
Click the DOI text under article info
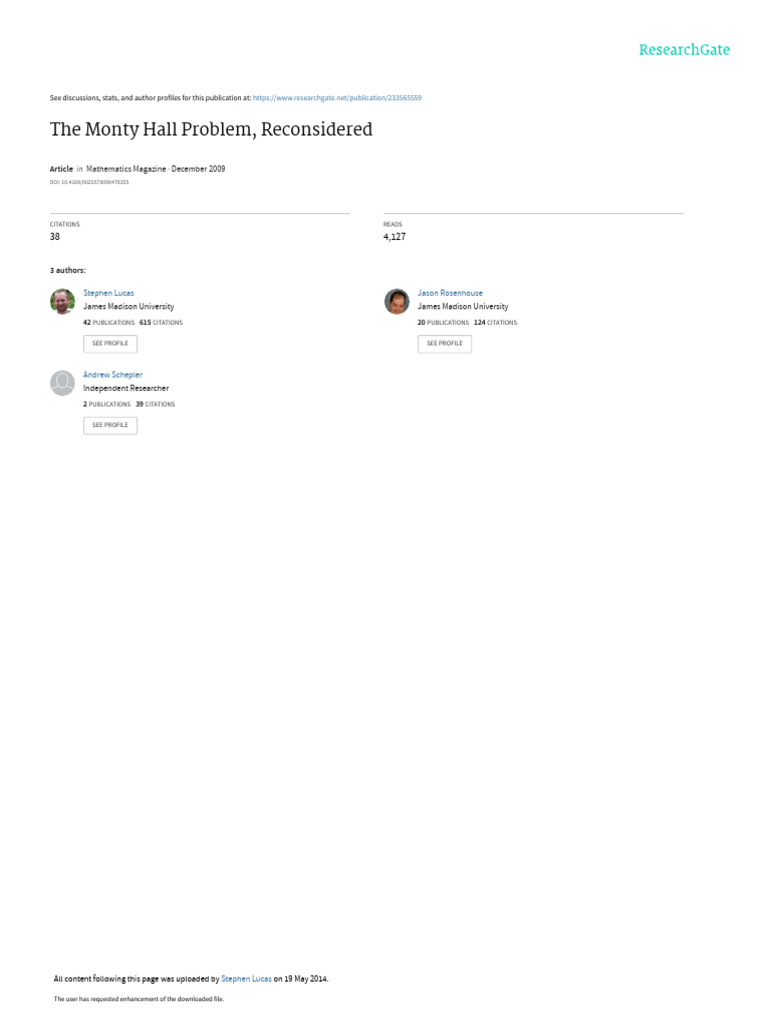pos(89,182)
